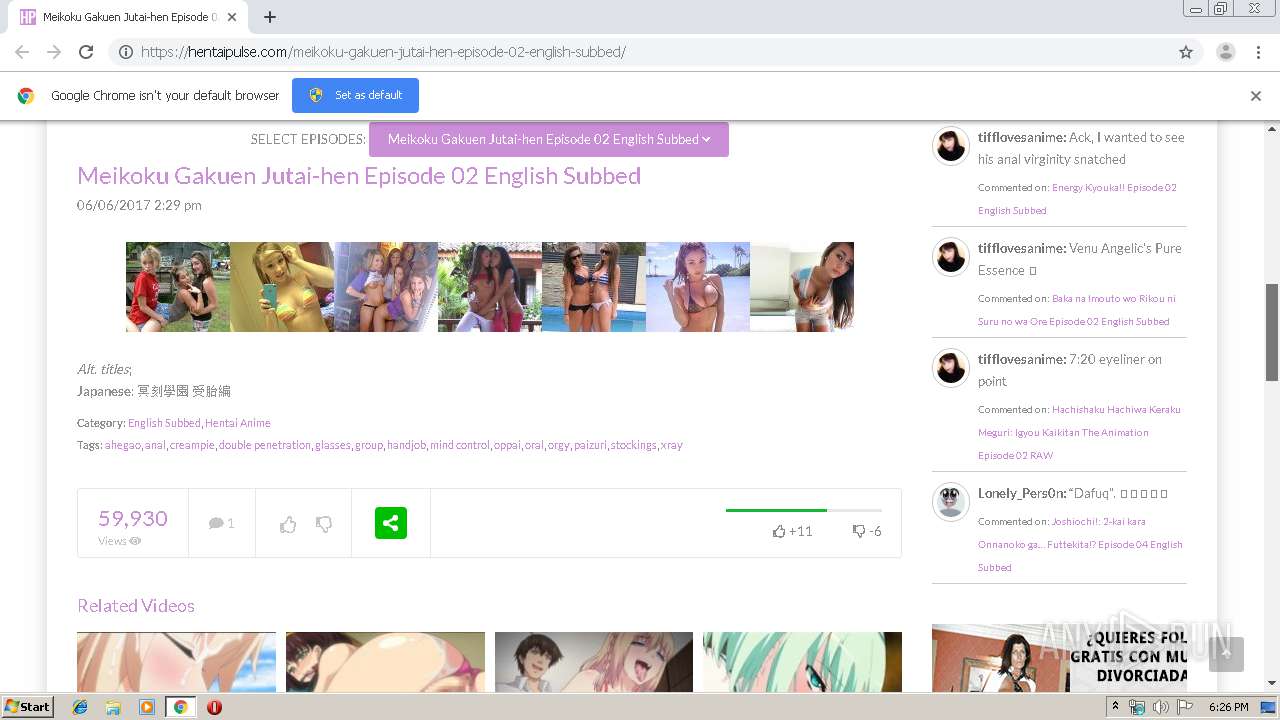Open Hachishaku Hachiwa Keraku Meguri comment link
This screenshot has width=1280, height=720.
tap(1079, 432)
